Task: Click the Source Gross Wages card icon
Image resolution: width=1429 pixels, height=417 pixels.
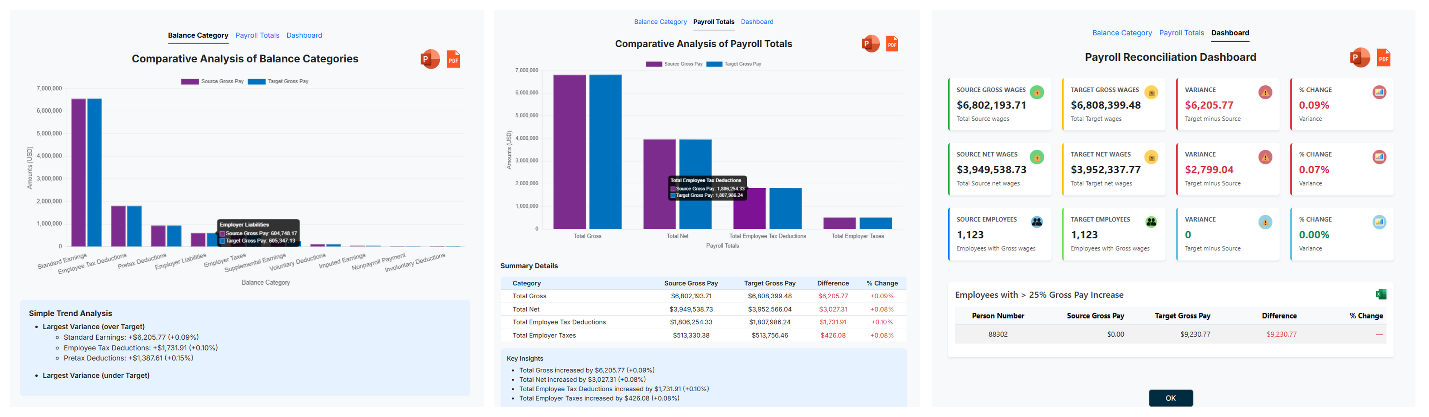Action: point(1037,92)
